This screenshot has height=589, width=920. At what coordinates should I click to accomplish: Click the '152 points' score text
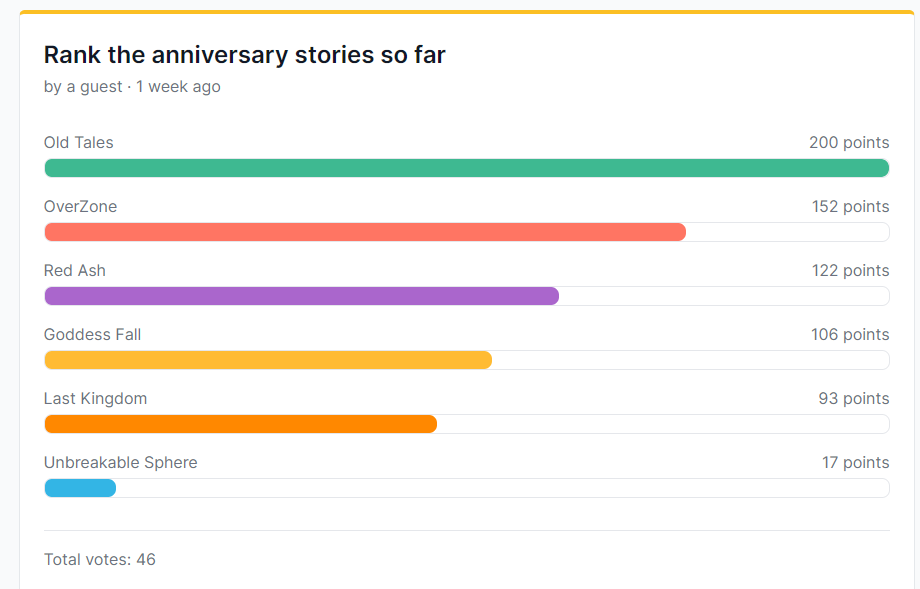tap(850, 207)
